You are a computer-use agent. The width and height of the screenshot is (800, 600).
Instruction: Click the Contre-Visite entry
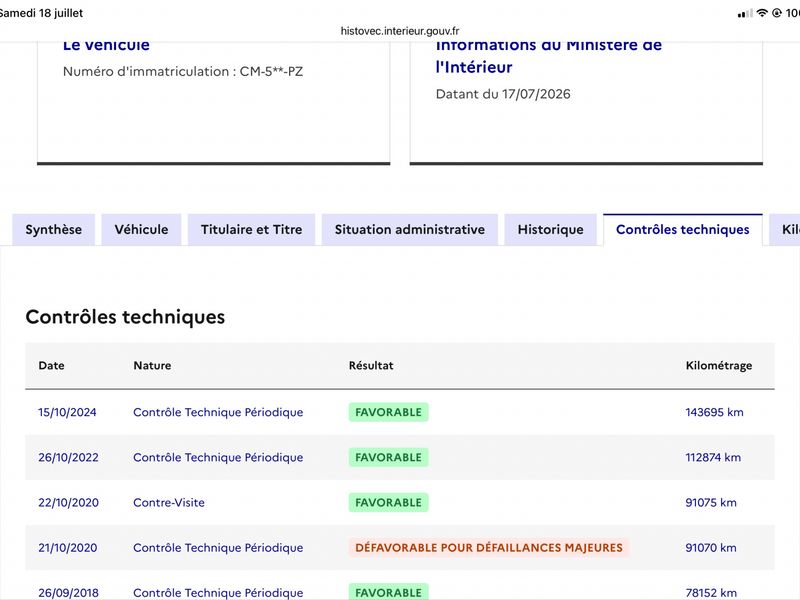pyautogui.click(x=169, y=503)
